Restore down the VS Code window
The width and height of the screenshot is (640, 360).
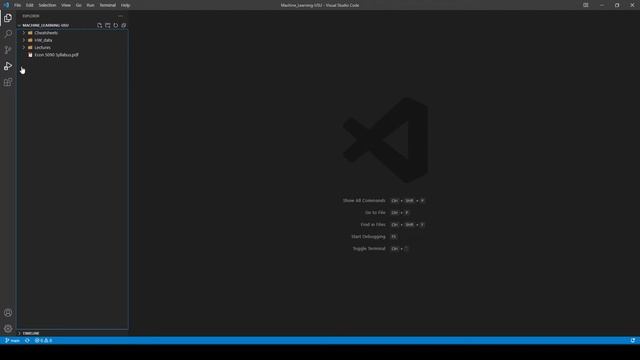[617, 5]
